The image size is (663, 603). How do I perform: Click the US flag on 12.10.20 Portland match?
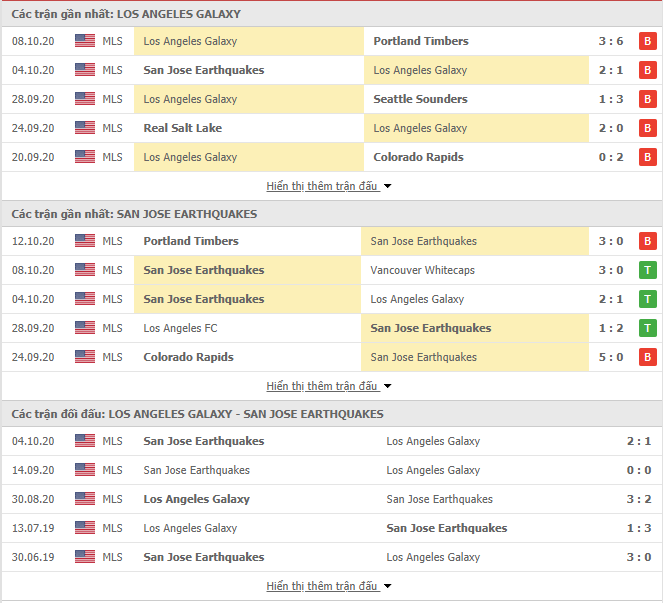tap(85, 241)
